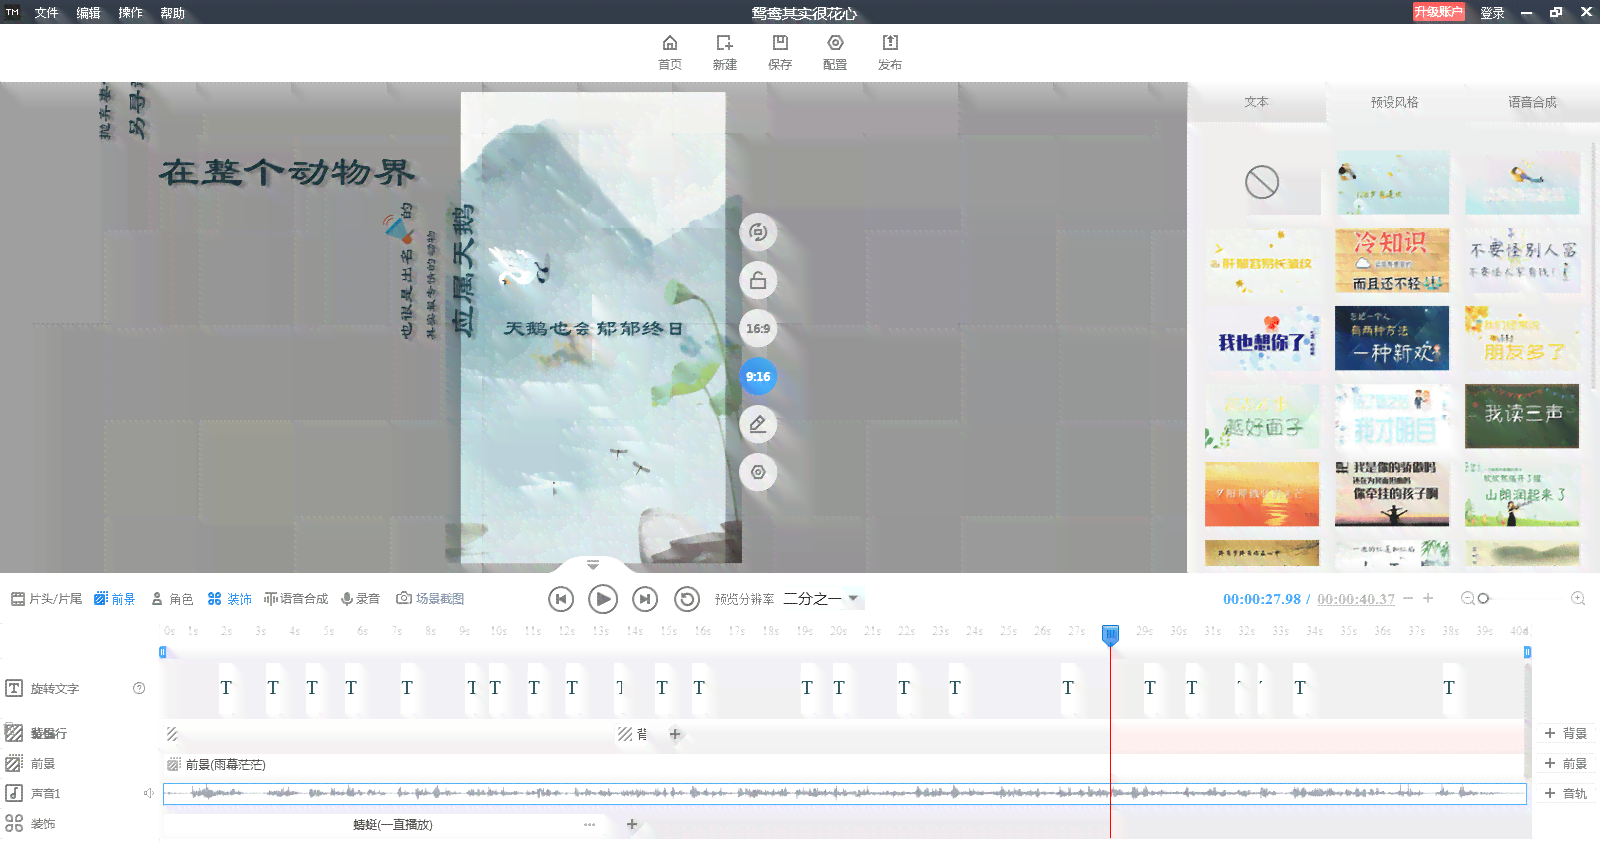Click 场景截图 camera in timeline toolbar
This screenshot has width=1600, height=843.
click(x=430, y=599)
